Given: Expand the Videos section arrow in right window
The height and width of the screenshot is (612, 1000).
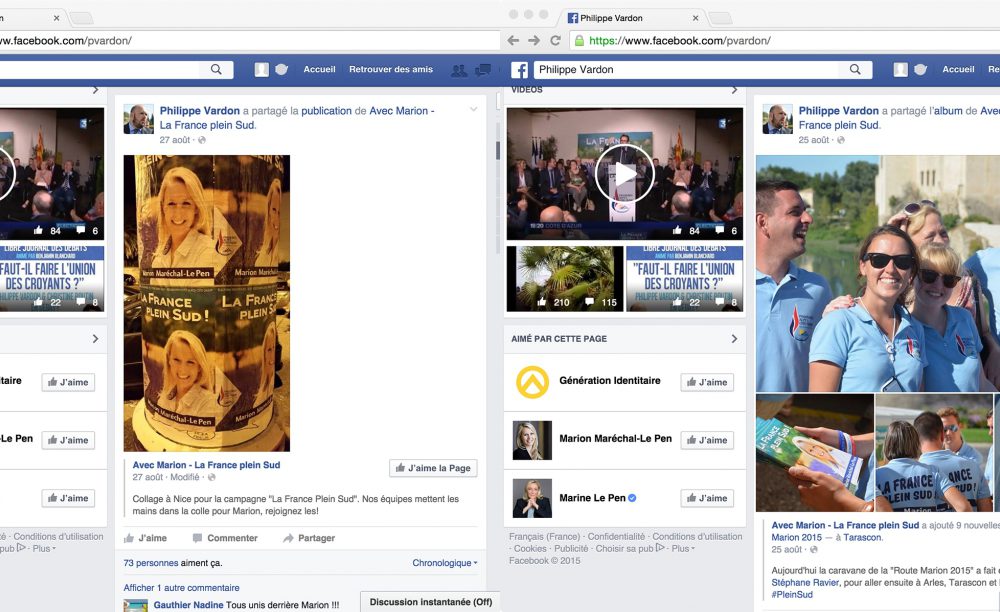Looking at the screenshot, I should point(735,90).
